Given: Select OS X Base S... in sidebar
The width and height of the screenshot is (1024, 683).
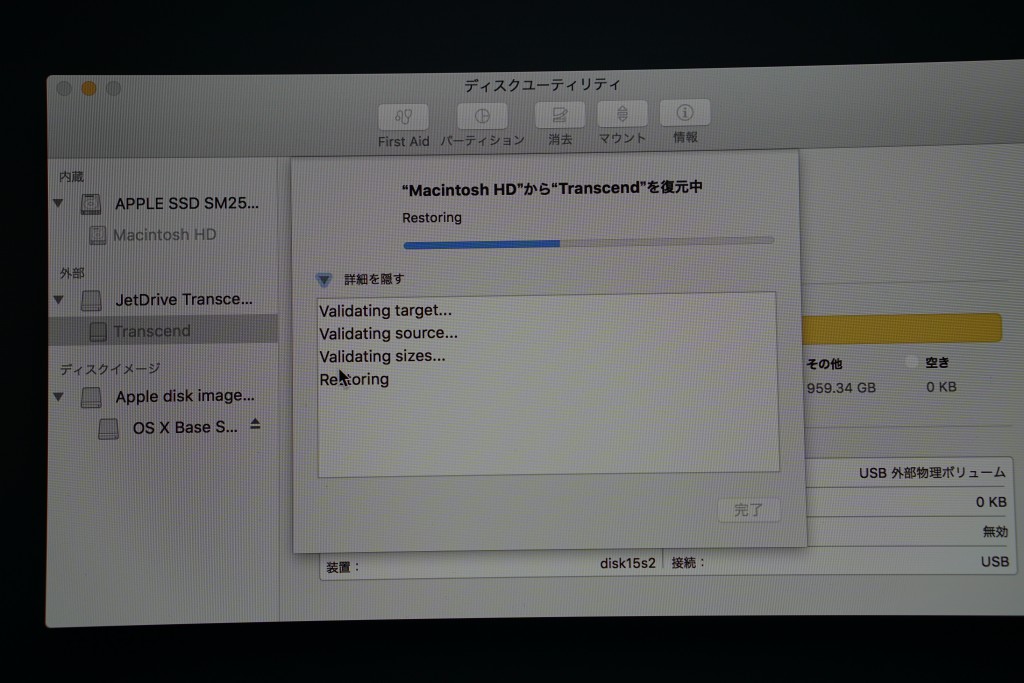Looking at the screenshot, I should pyautogui.click(x=185, y=428).
